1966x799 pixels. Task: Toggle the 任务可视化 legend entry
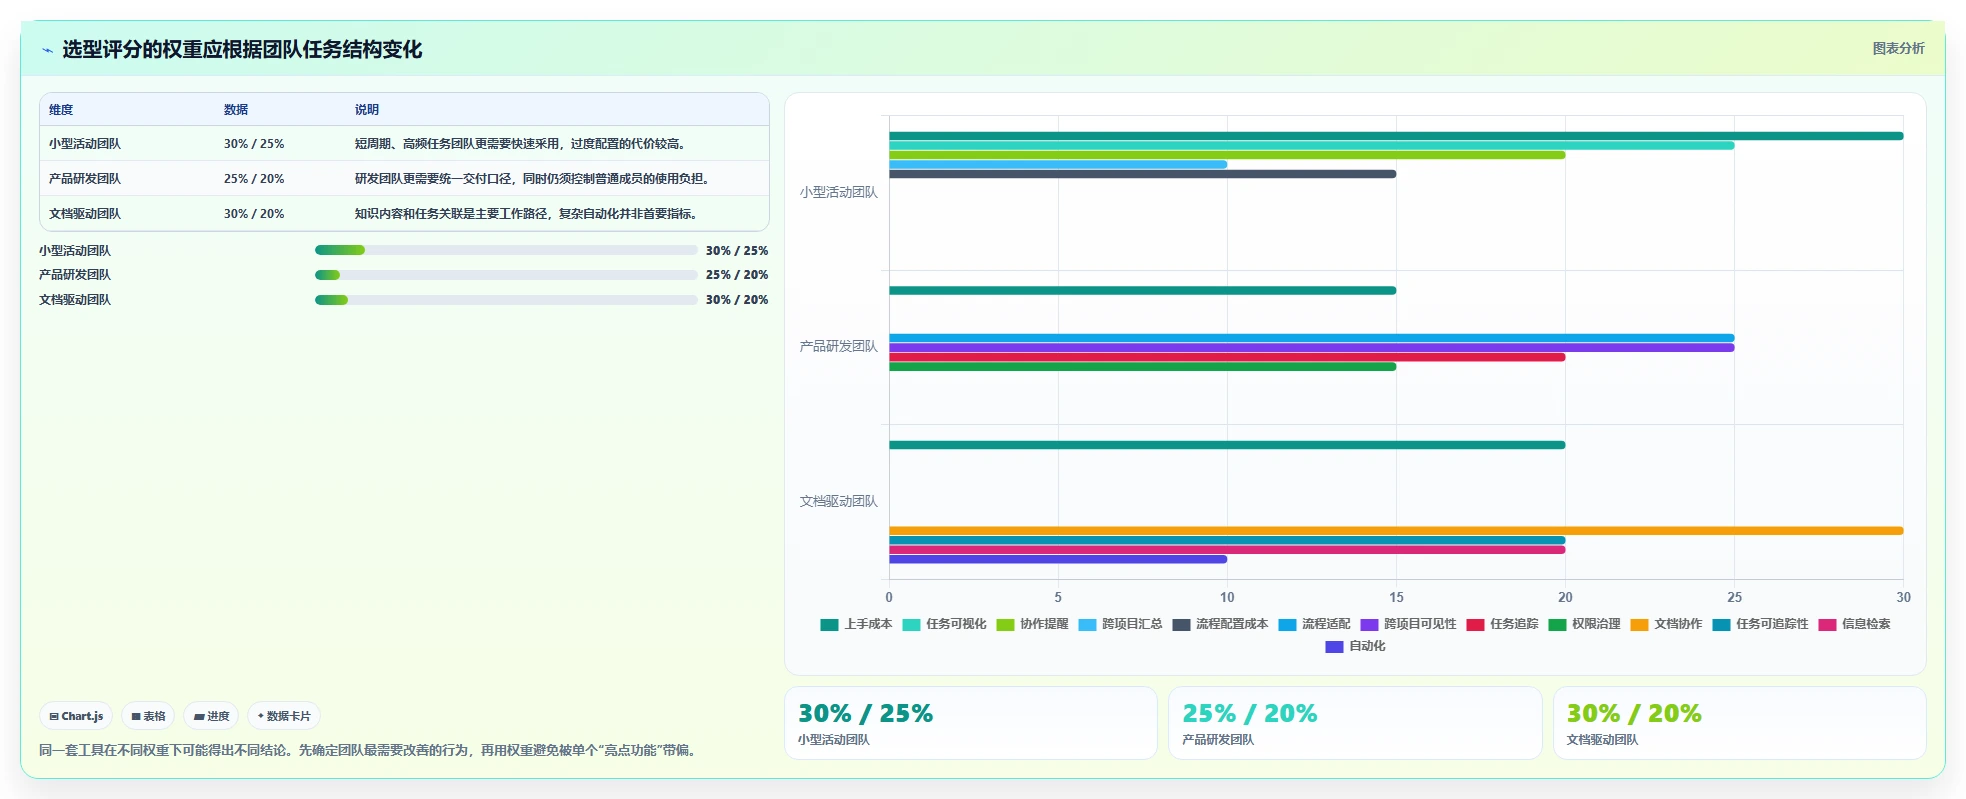point(944,624)
